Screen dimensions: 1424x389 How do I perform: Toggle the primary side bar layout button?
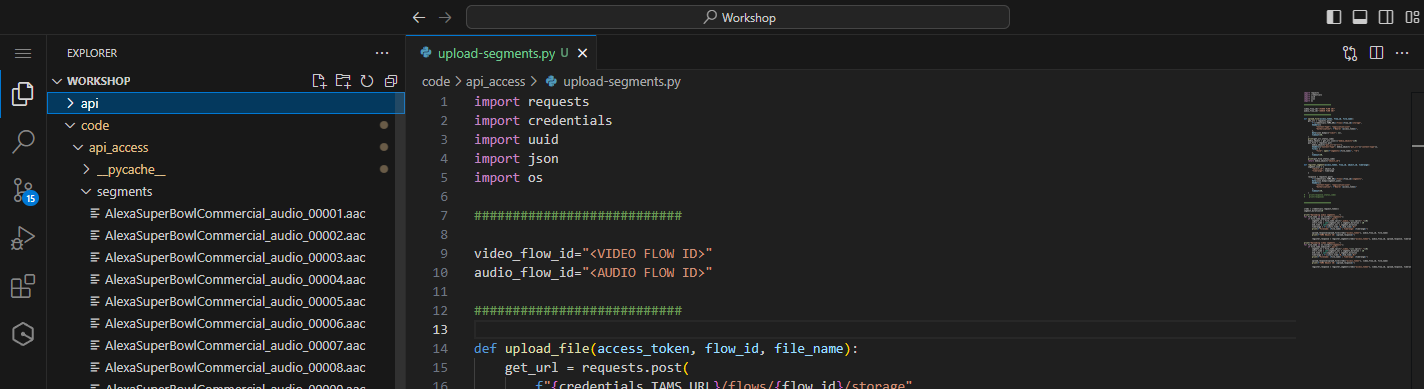coord(1334,17)
